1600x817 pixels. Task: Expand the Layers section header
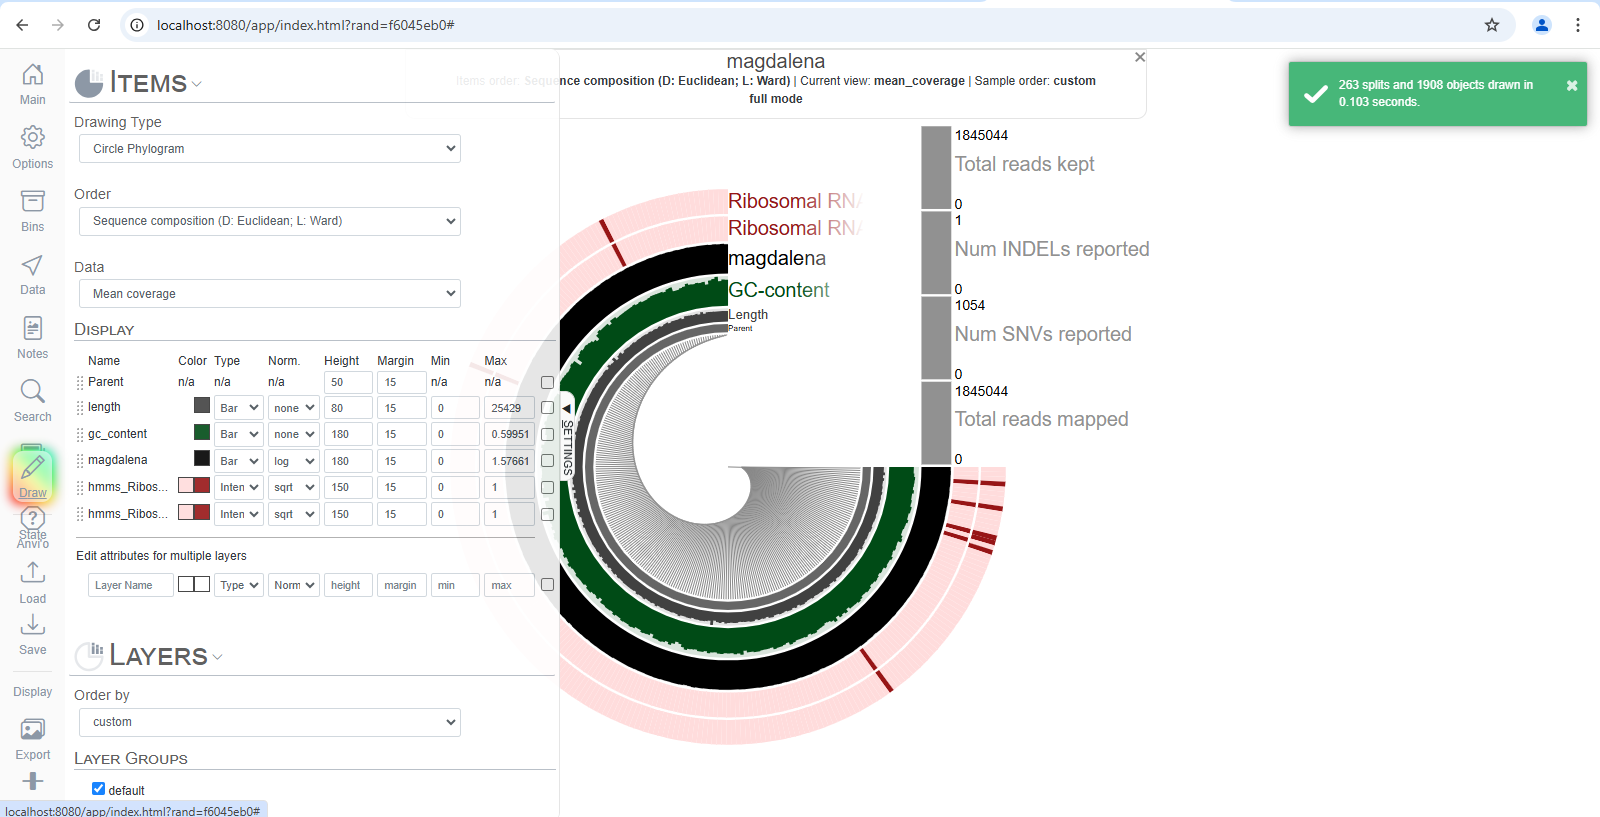(158, 656)
